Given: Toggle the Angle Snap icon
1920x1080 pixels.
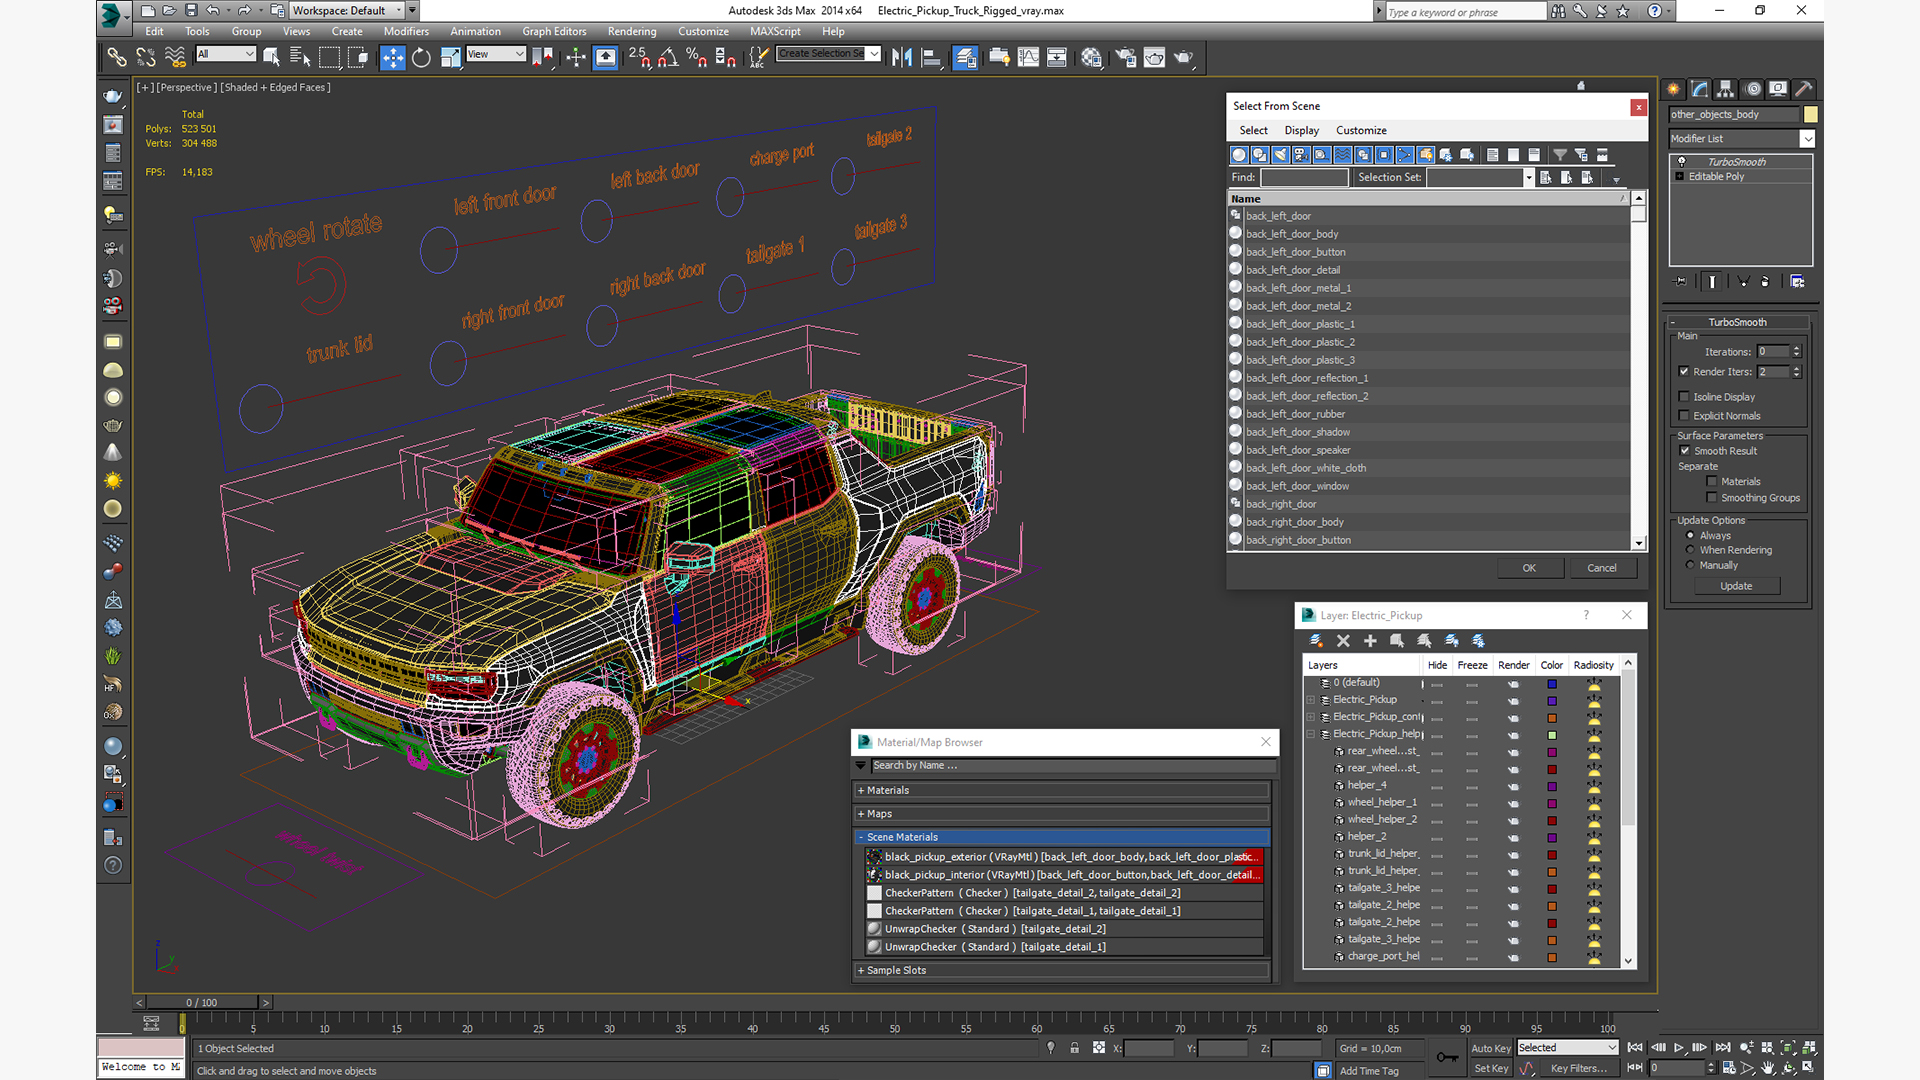Looking at the screenshot, I should pos(668,57).
